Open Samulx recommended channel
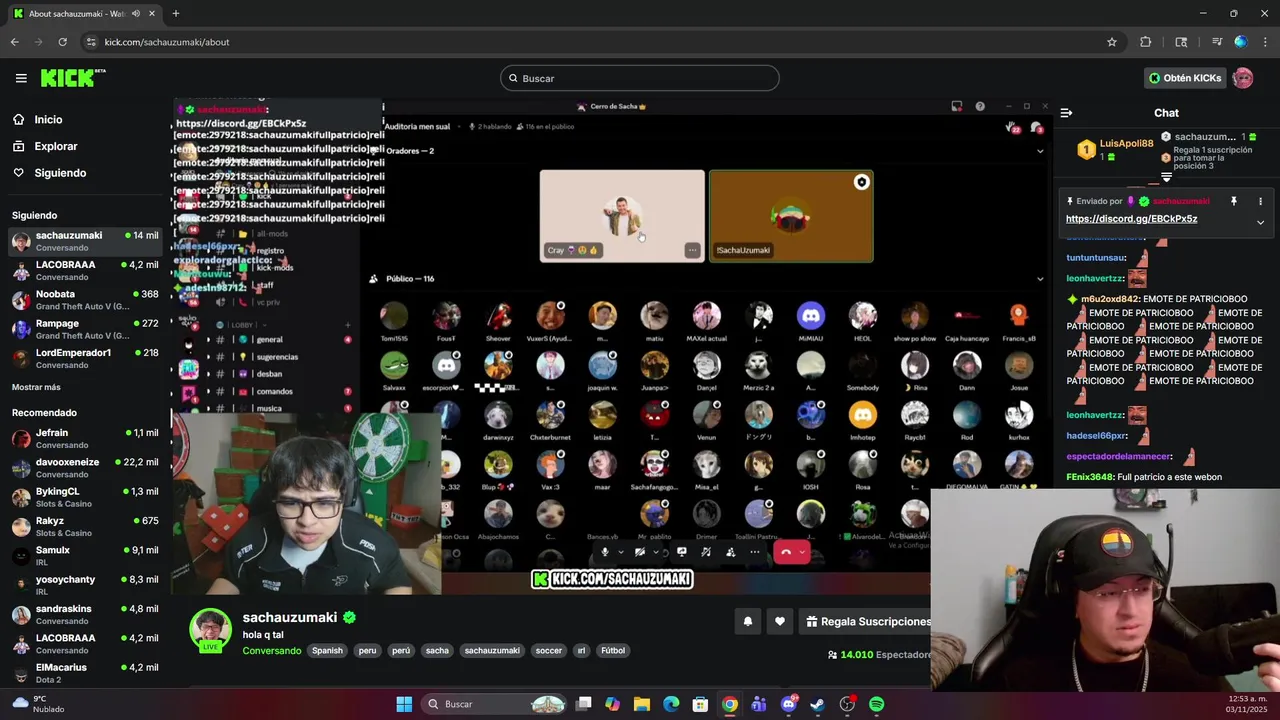The width and height of the screenshot is (1280, 720). click(85, 556)
